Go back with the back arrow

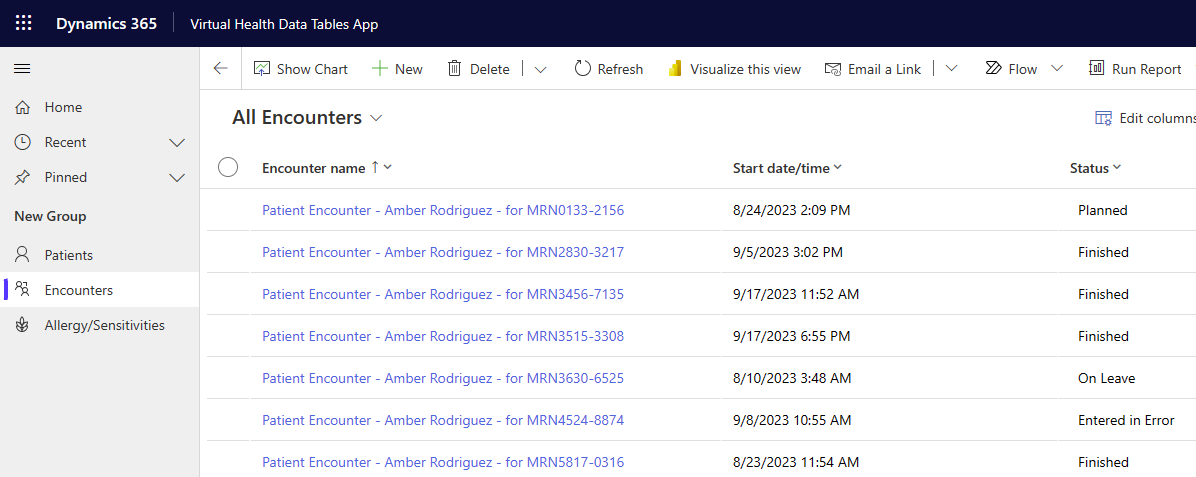[220, 69]
